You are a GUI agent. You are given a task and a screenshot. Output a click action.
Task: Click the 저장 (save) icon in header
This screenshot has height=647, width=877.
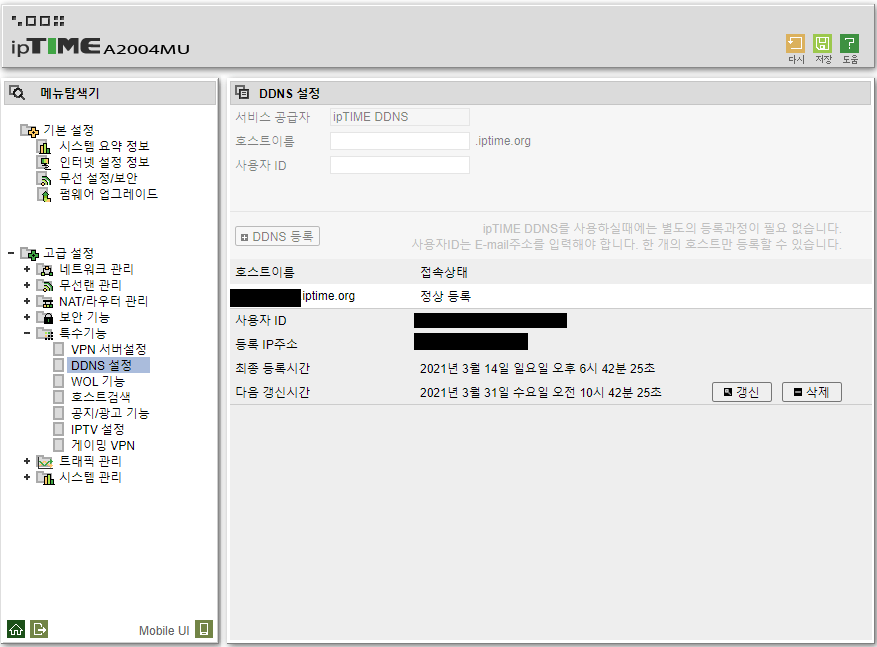(x=822, y=44)
